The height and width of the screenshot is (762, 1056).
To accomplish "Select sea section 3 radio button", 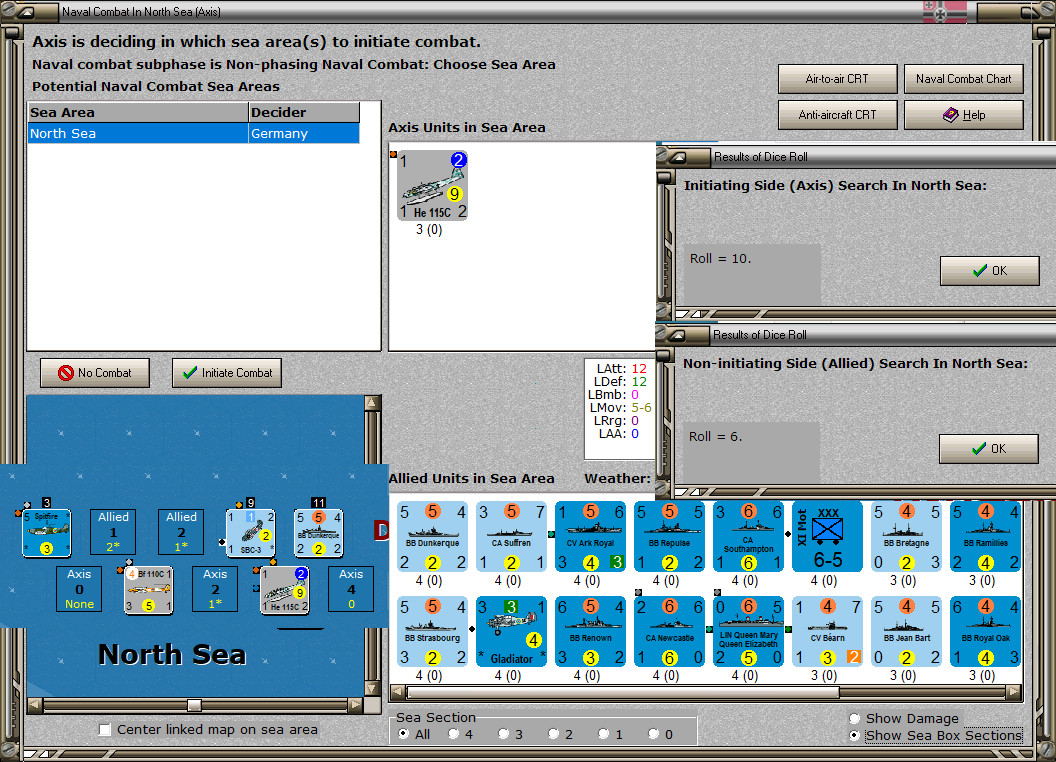I will (x=503, y=734).
